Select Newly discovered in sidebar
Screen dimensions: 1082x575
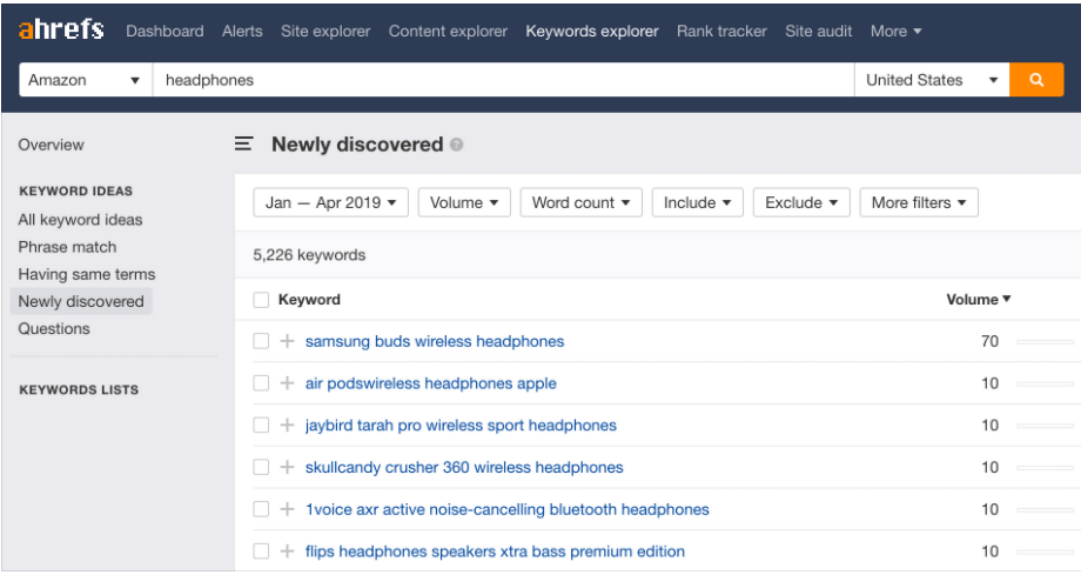(81, 302)
